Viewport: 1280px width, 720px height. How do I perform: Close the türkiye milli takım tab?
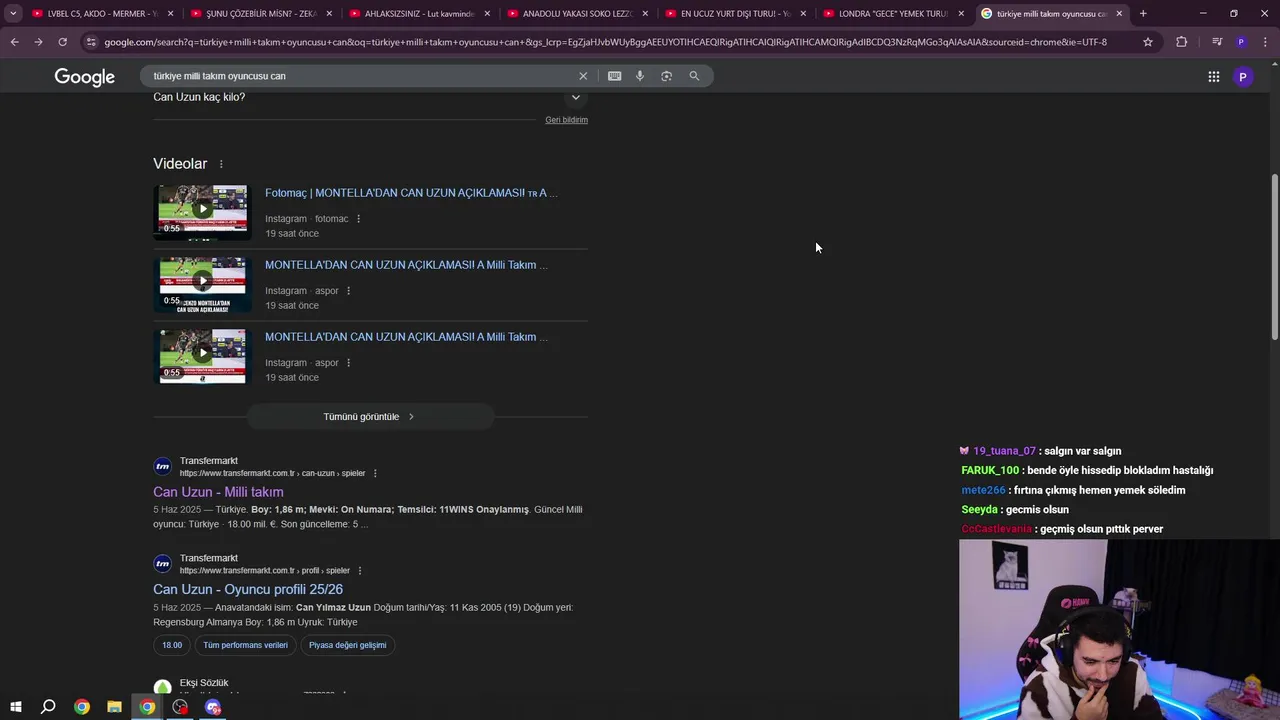click(x=1119, y=14)
